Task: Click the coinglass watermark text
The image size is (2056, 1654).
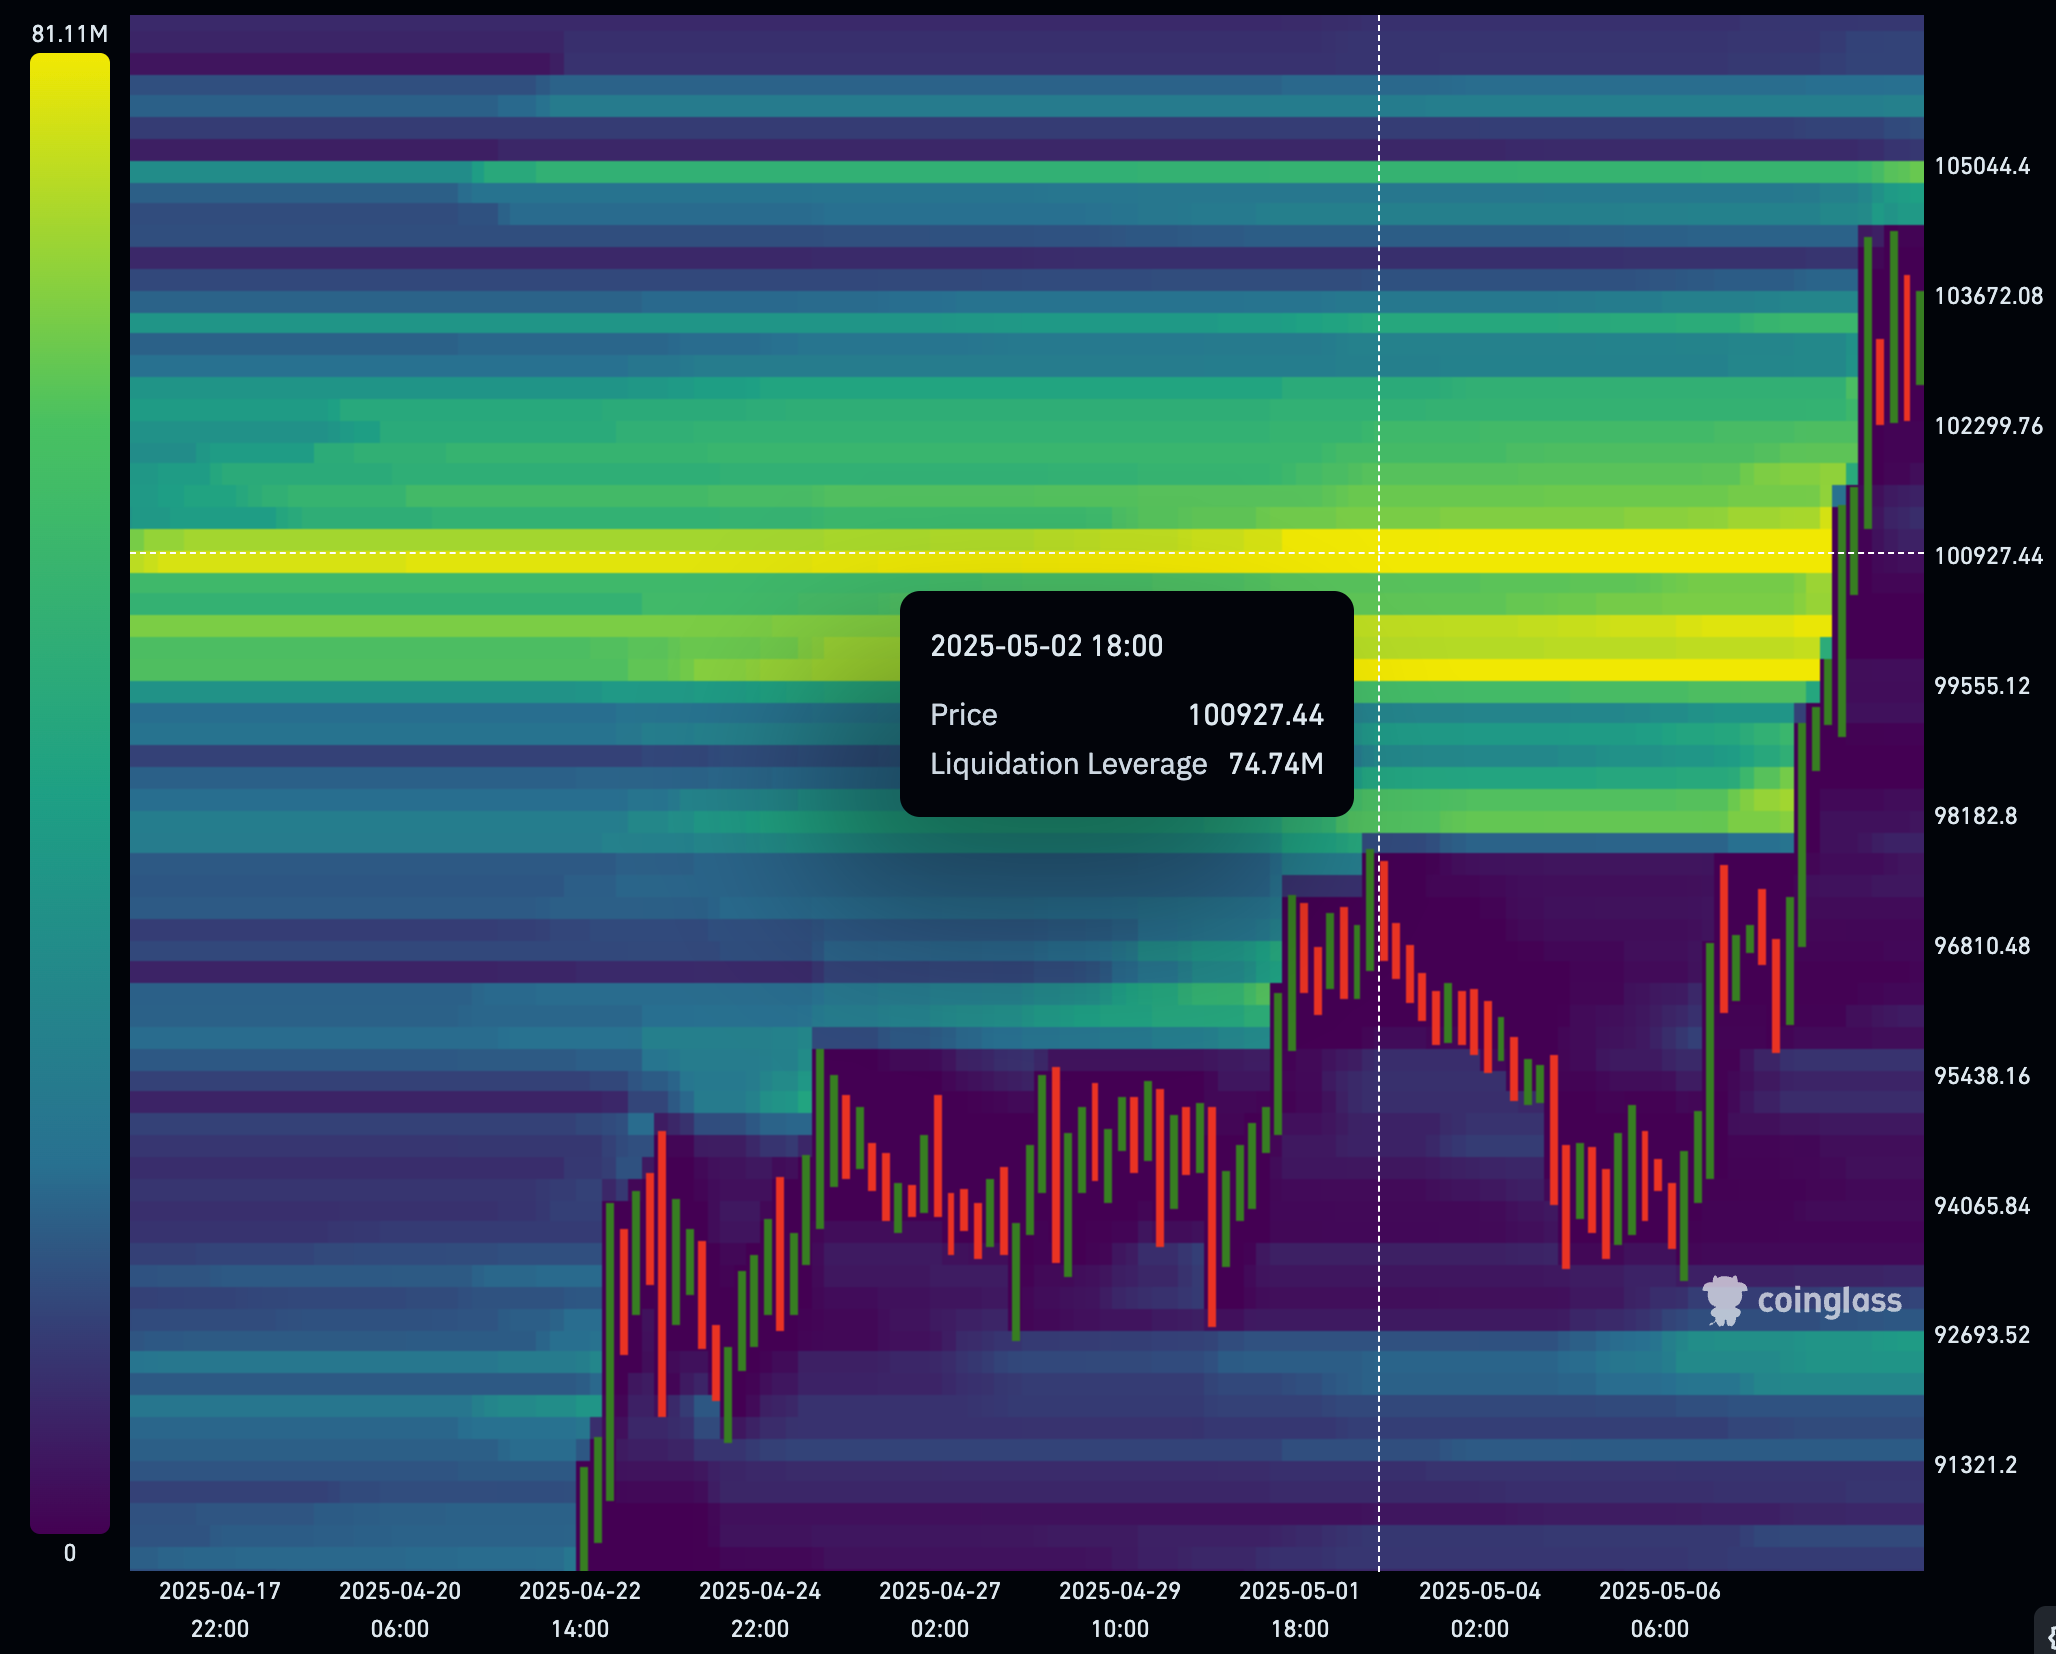Action: (1829, 1300)
